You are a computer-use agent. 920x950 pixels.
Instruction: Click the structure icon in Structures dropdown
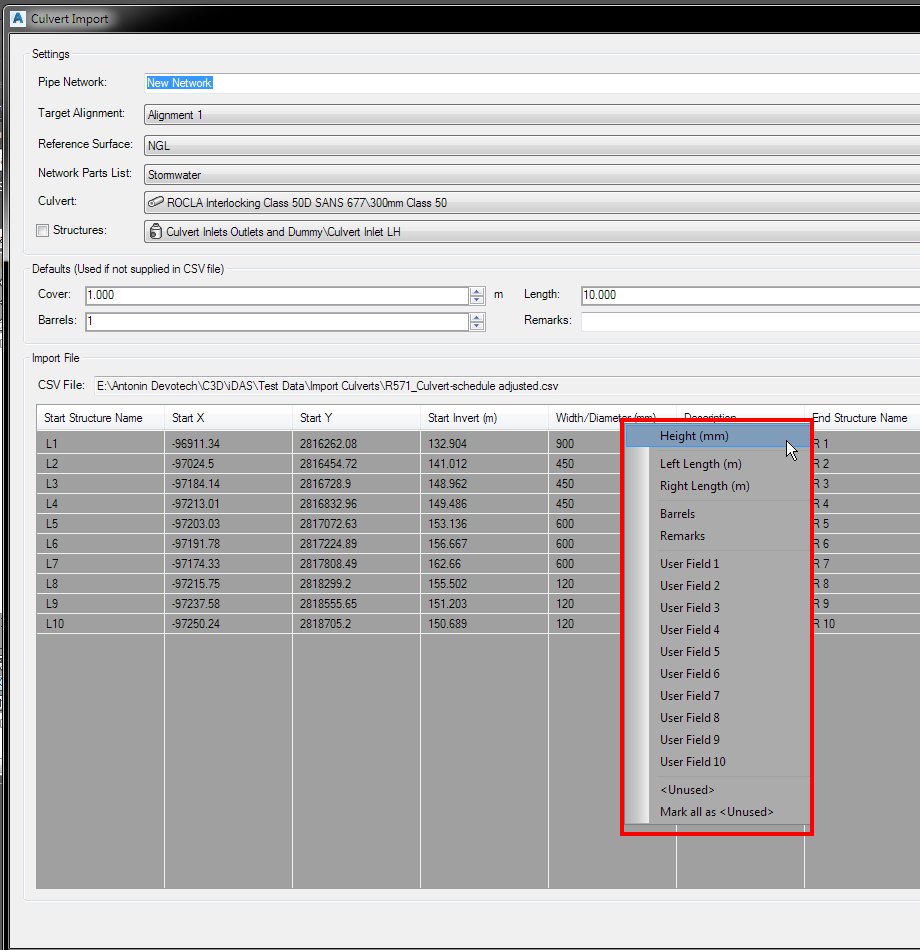[156, 231]
